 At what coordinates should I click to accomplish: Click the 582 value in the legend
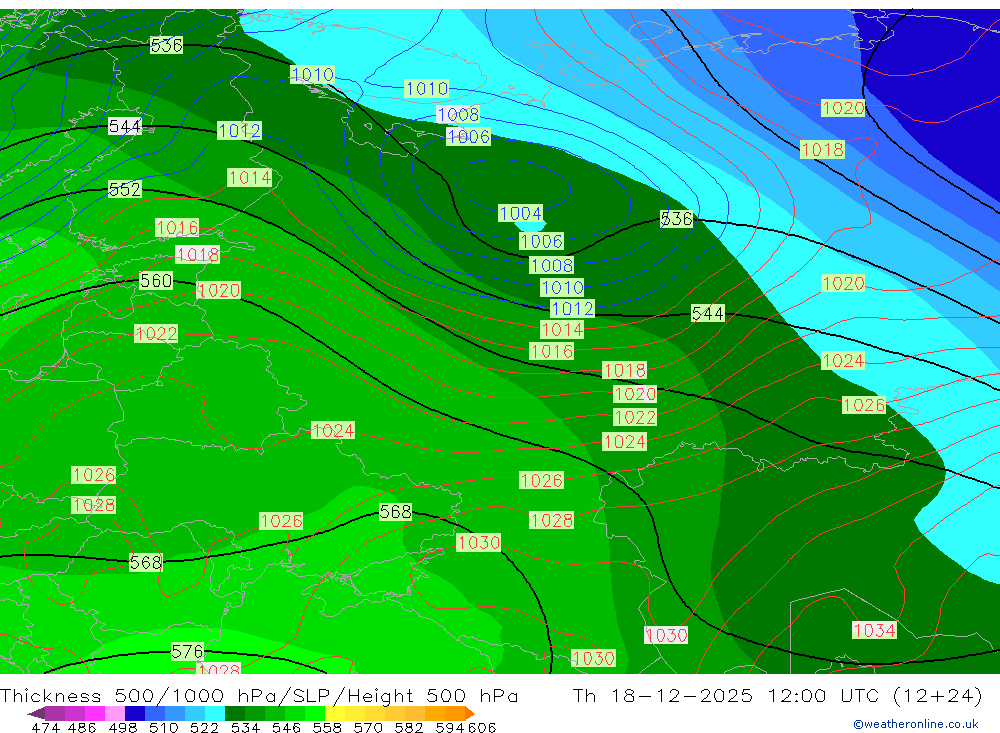click(408, 727)
